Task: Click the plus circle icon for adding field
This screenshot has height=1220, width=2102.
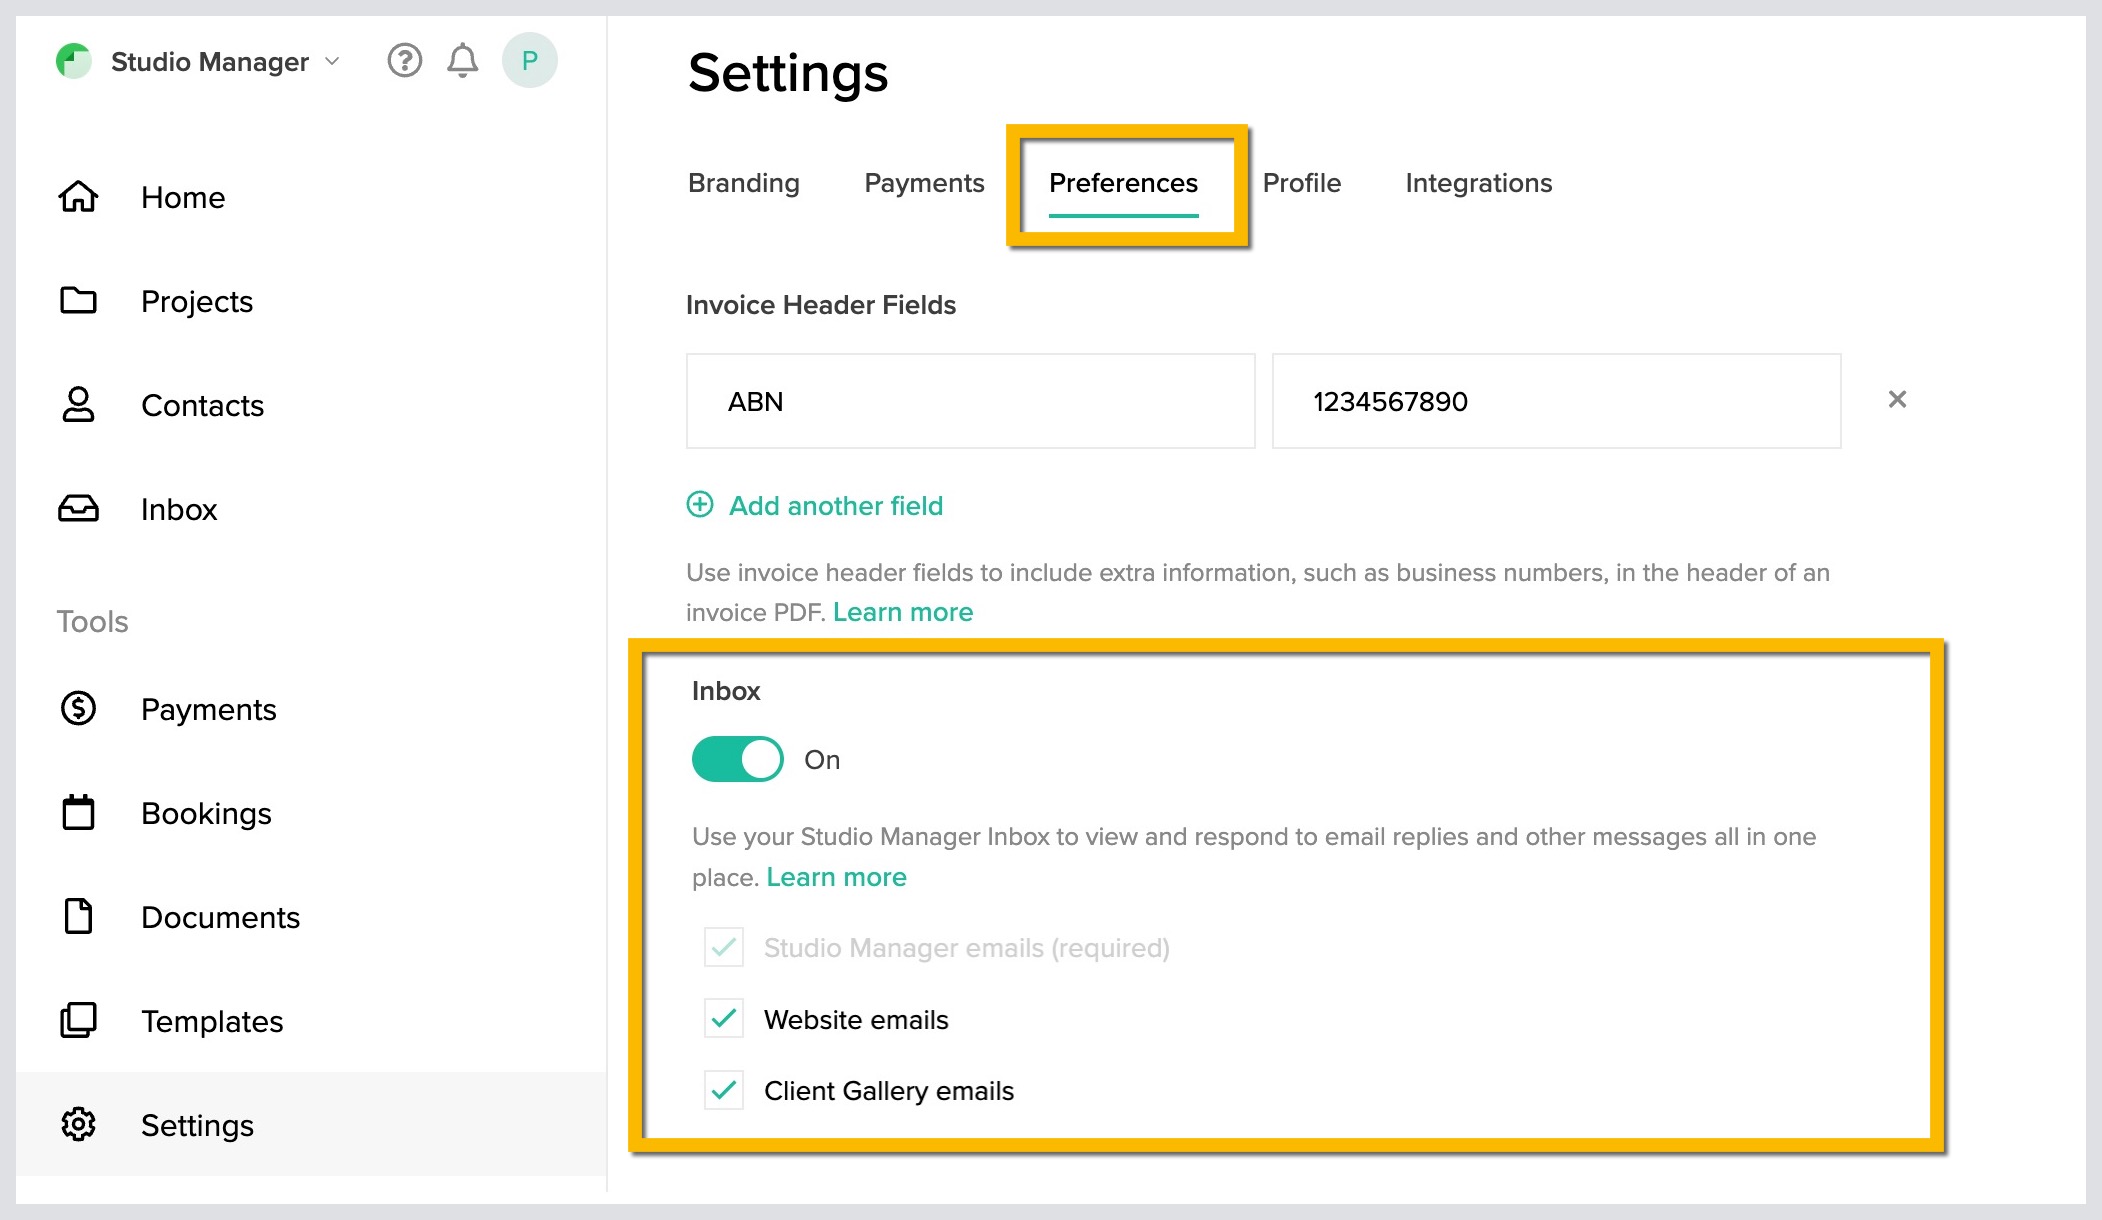Action: [x=700, y=504]
